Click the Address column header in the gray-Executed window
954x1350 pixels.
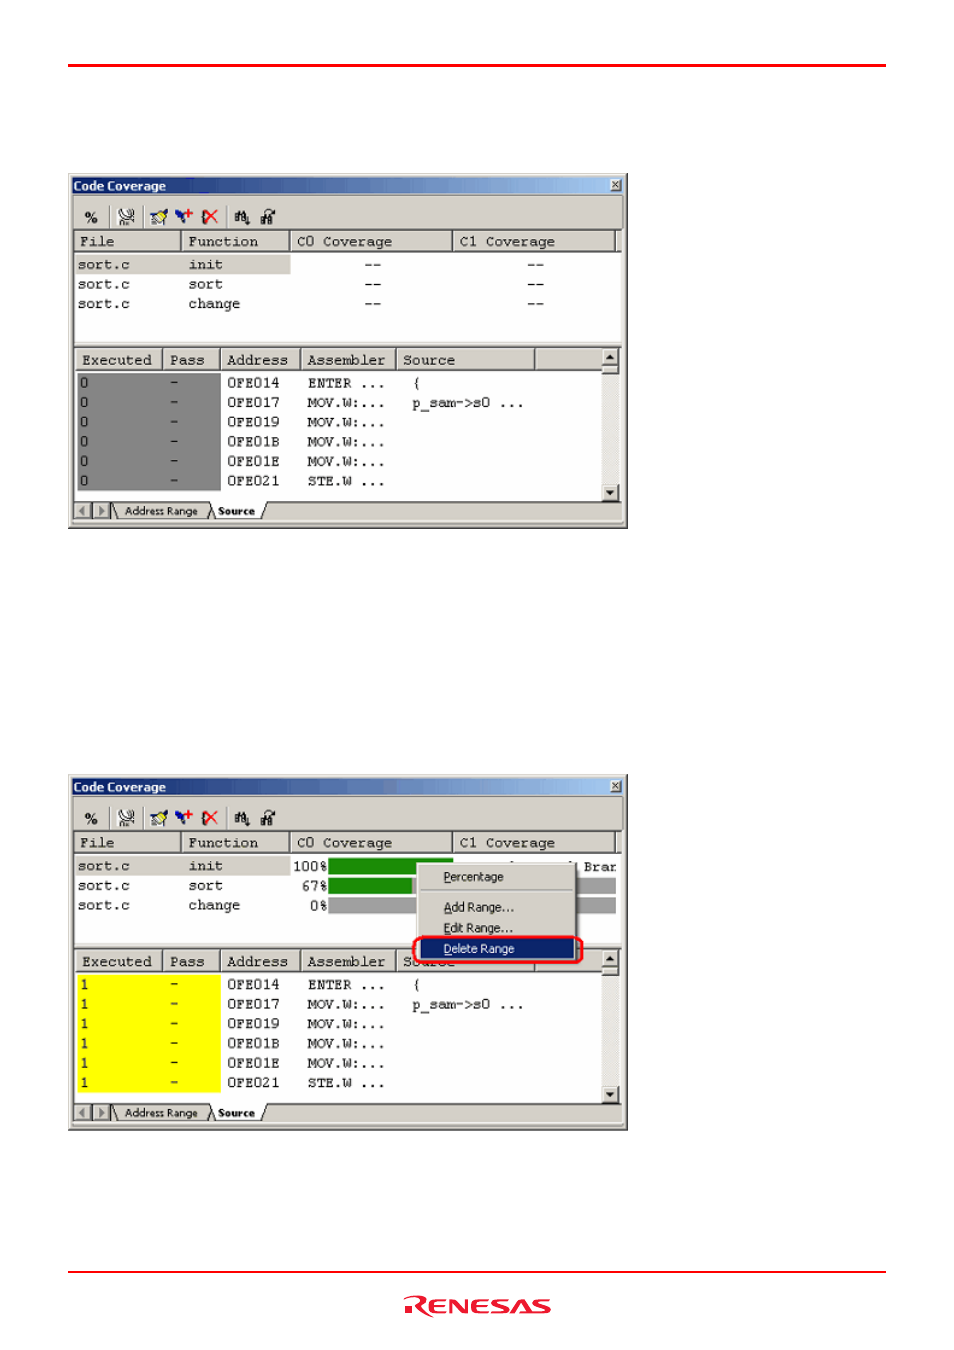[x=260, y=360]
